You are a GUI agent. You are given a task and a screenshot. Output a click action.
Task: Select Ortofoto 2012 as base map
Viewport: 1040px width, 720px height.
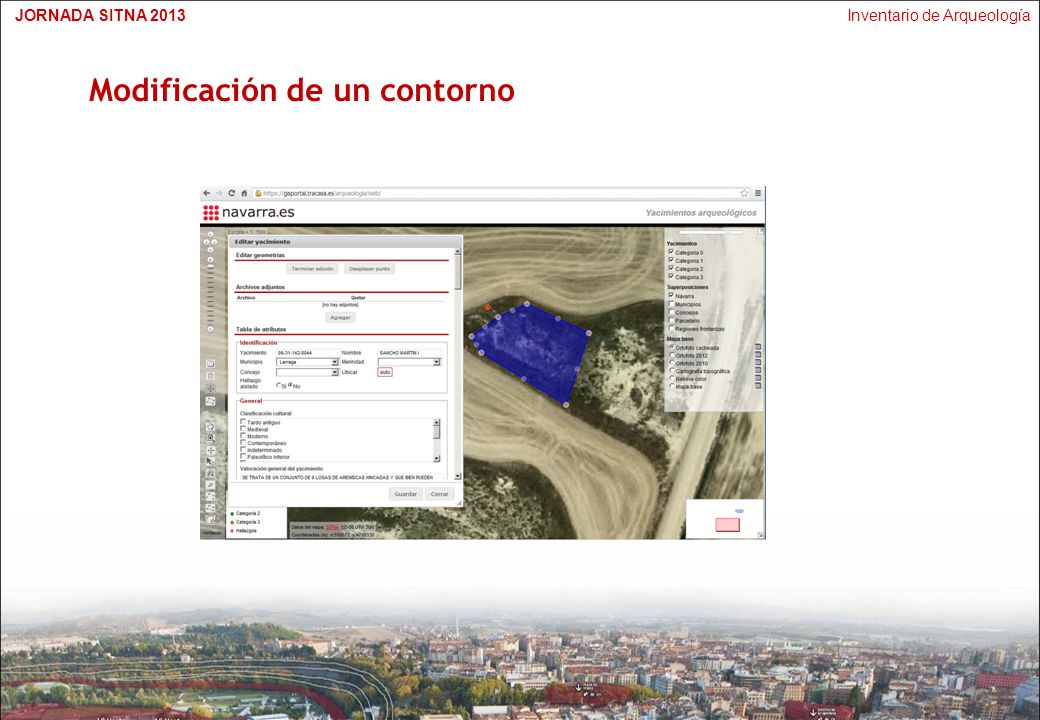pyautogui.click(x=671, y=355)
